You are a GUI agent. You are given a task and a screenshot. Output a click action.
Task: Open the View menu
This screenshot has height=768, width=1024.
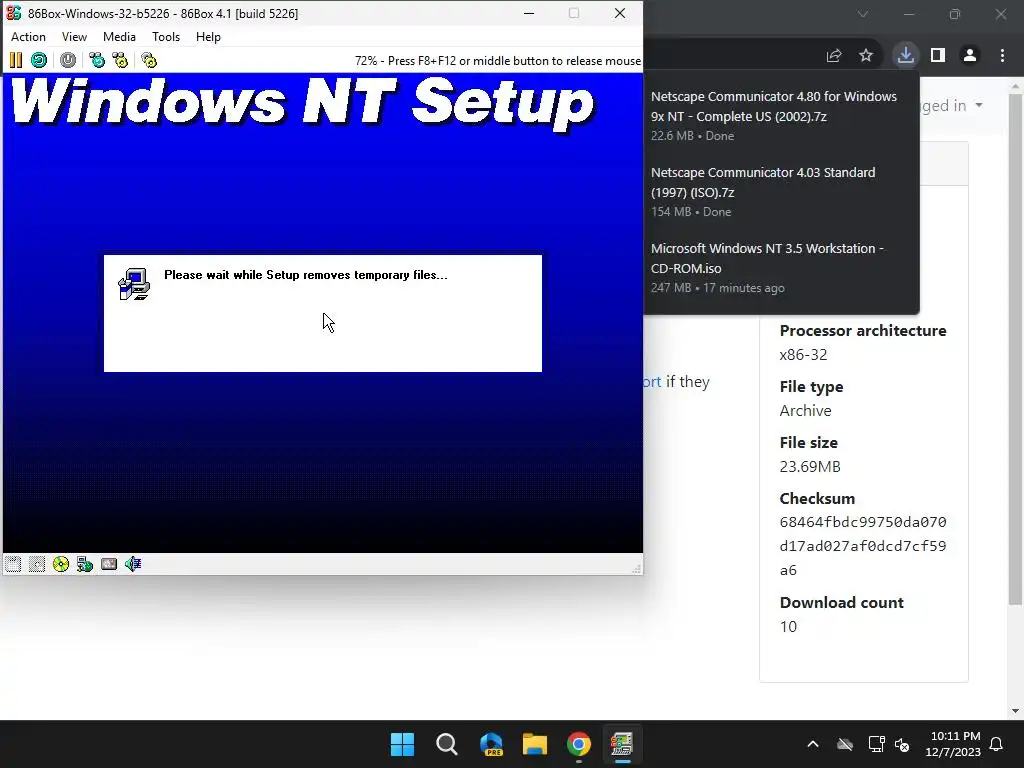tap(74, 37)
